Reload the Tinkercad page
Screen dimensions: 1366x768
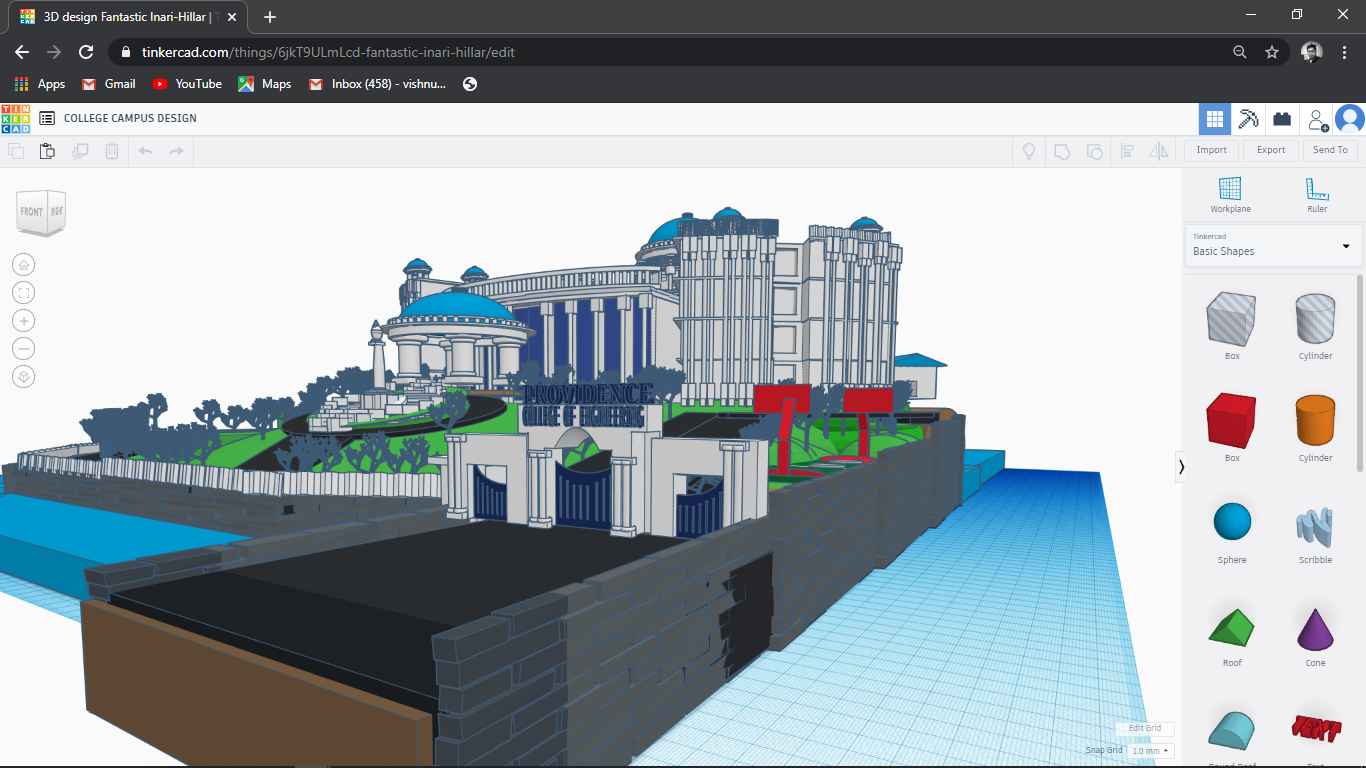tap(86, 52)
